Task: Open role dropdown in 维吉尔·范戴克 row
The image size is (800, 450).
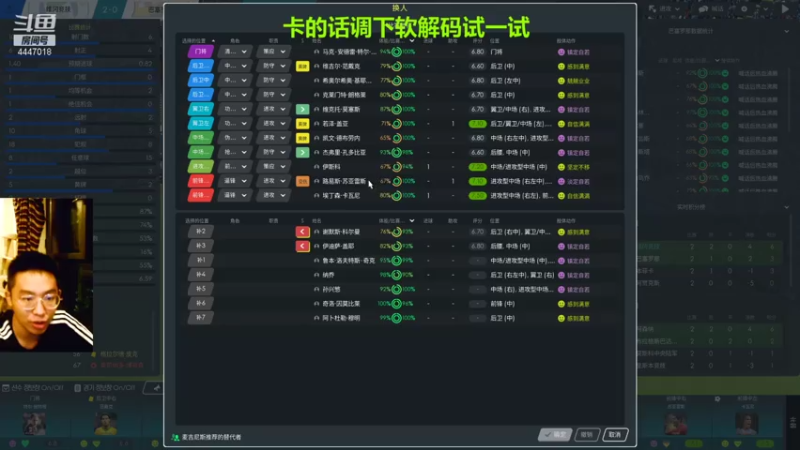Action: click(235, 66)
